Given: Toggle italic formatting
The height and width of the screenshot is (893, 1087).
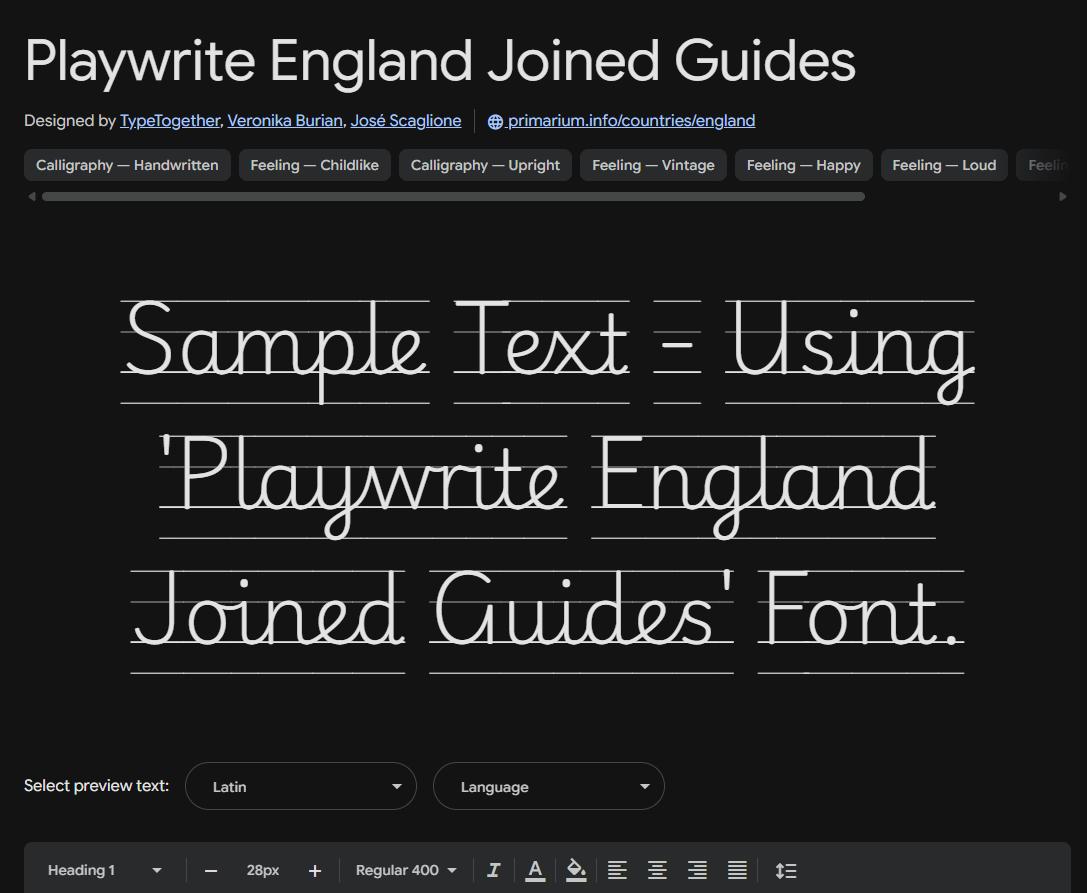Looking at the screenshot, I should coord(494,870).
